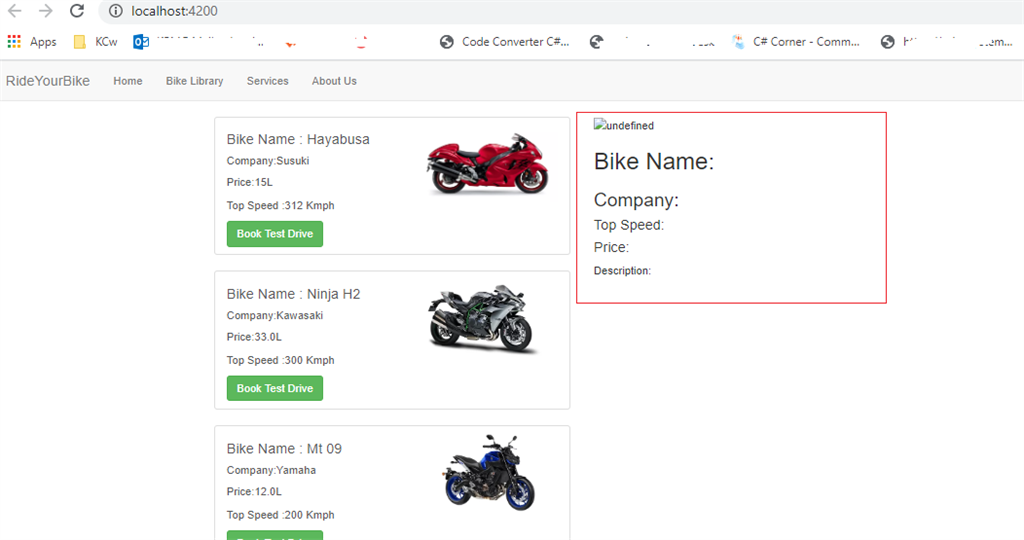This screenshot has width=1024, height=540.
Task: Click 'Company:Susuki' text
Action: point(268,161)
